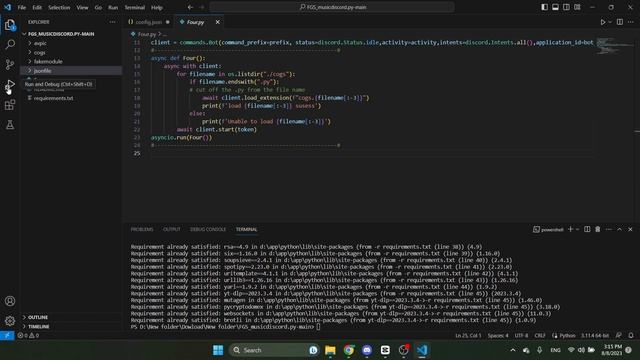Close the Four.py editor tab
The image size is (640, 360).
pos(218,22)
